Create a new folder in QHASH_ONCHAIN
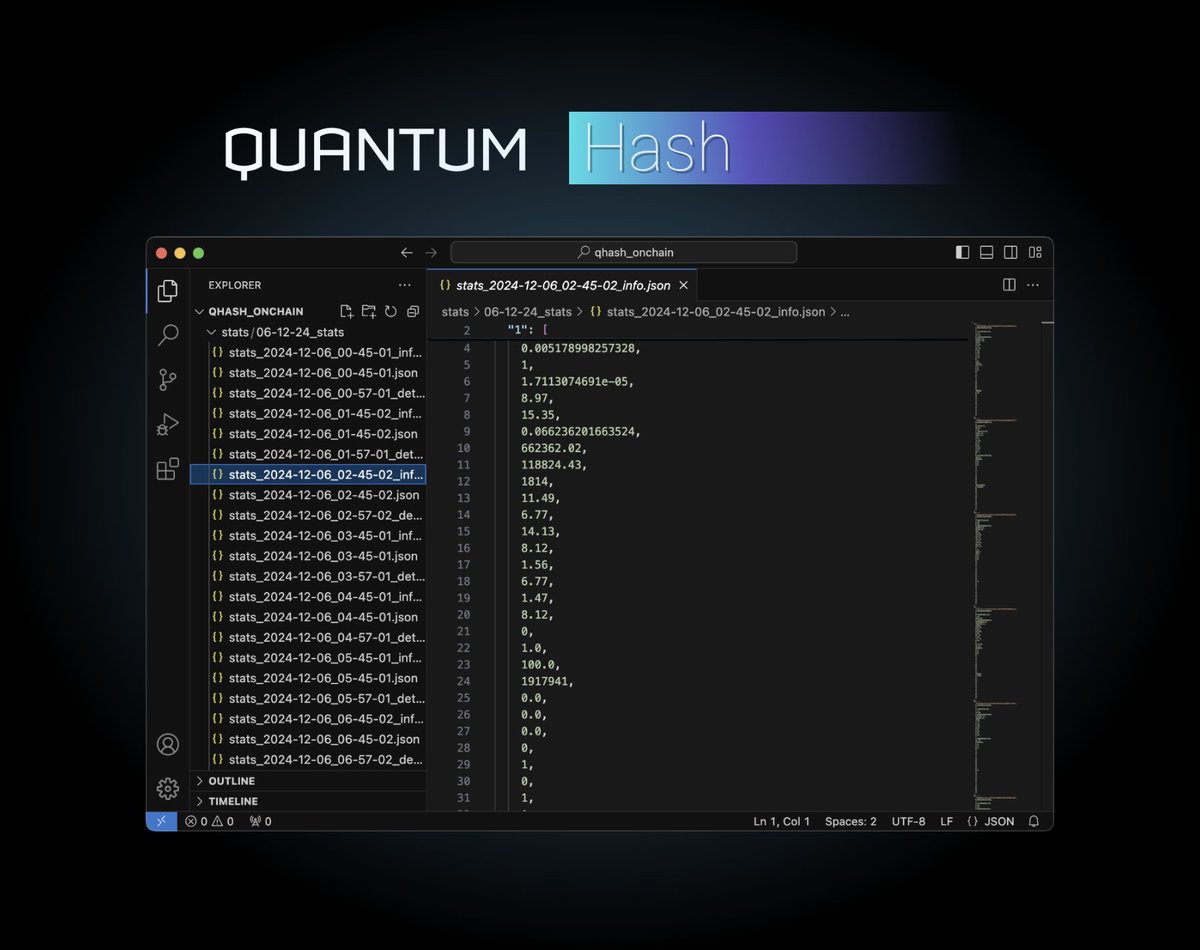This screenshot has height=950, width=1200. pos(367,311)
